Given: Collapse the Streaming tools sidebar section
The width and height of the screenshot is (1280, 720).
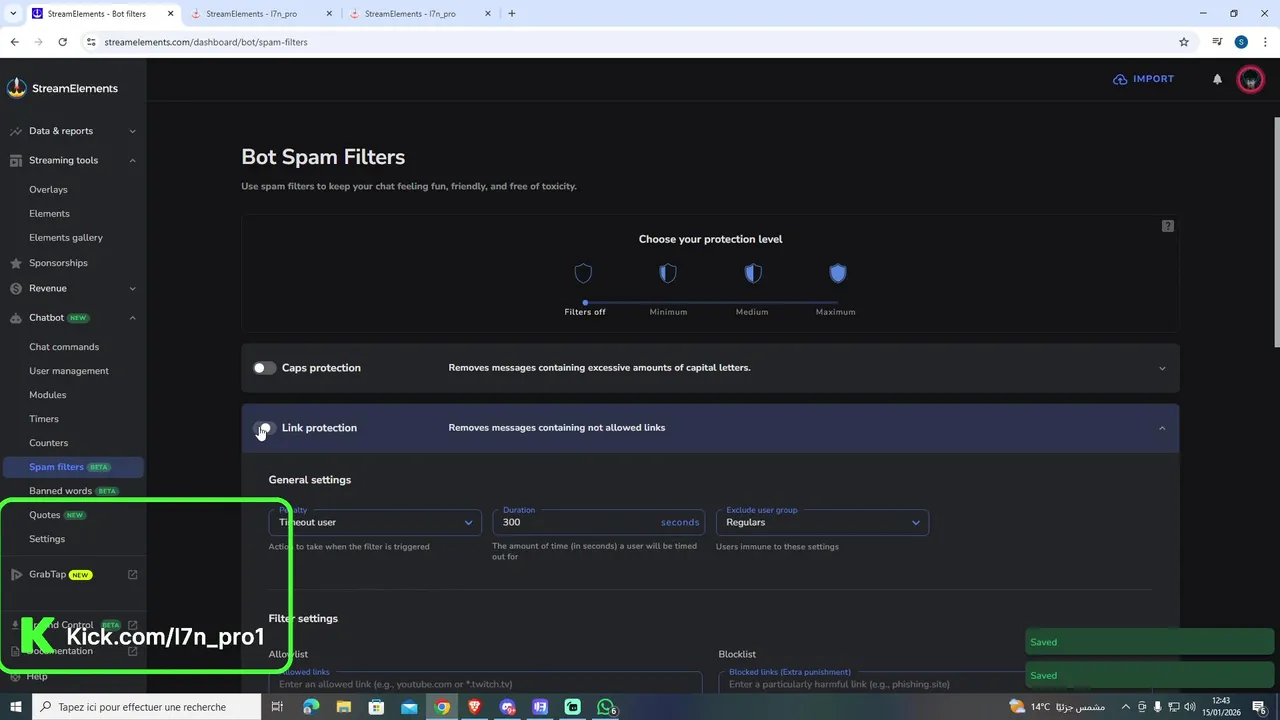Looking at the screenshot, I should (x=132, y=160).
